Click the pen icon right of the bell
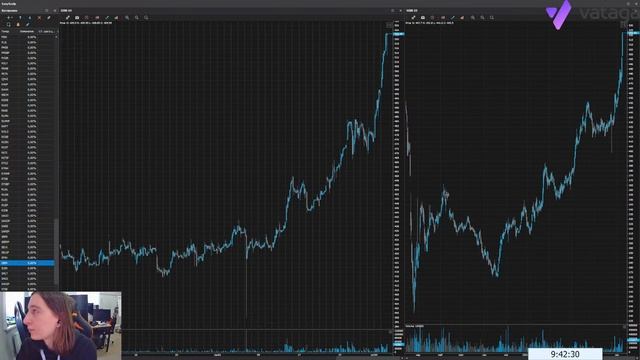This screenshot has height=360, width=640. pyautogui.click(x=27, y=24)
